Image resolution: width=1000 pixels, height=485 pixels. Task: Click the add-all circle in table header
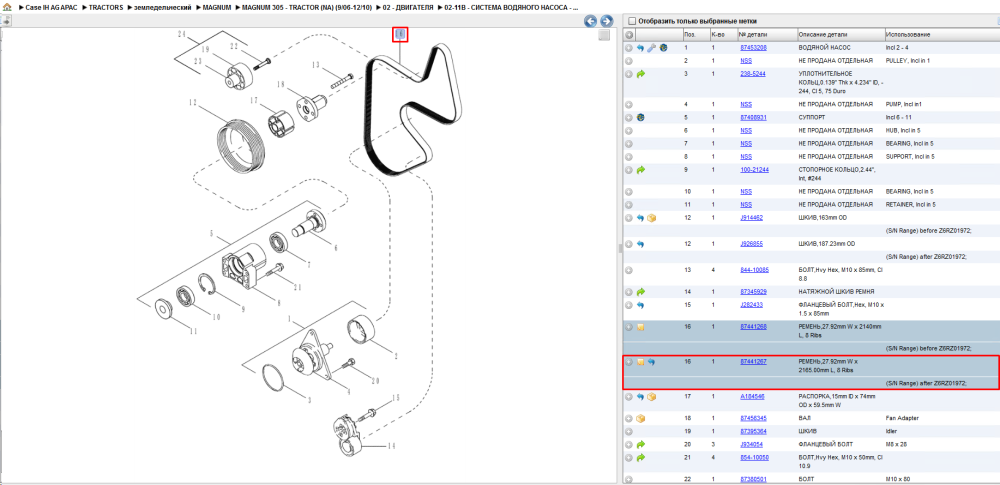pyautogui.click(x=629, y=34)
